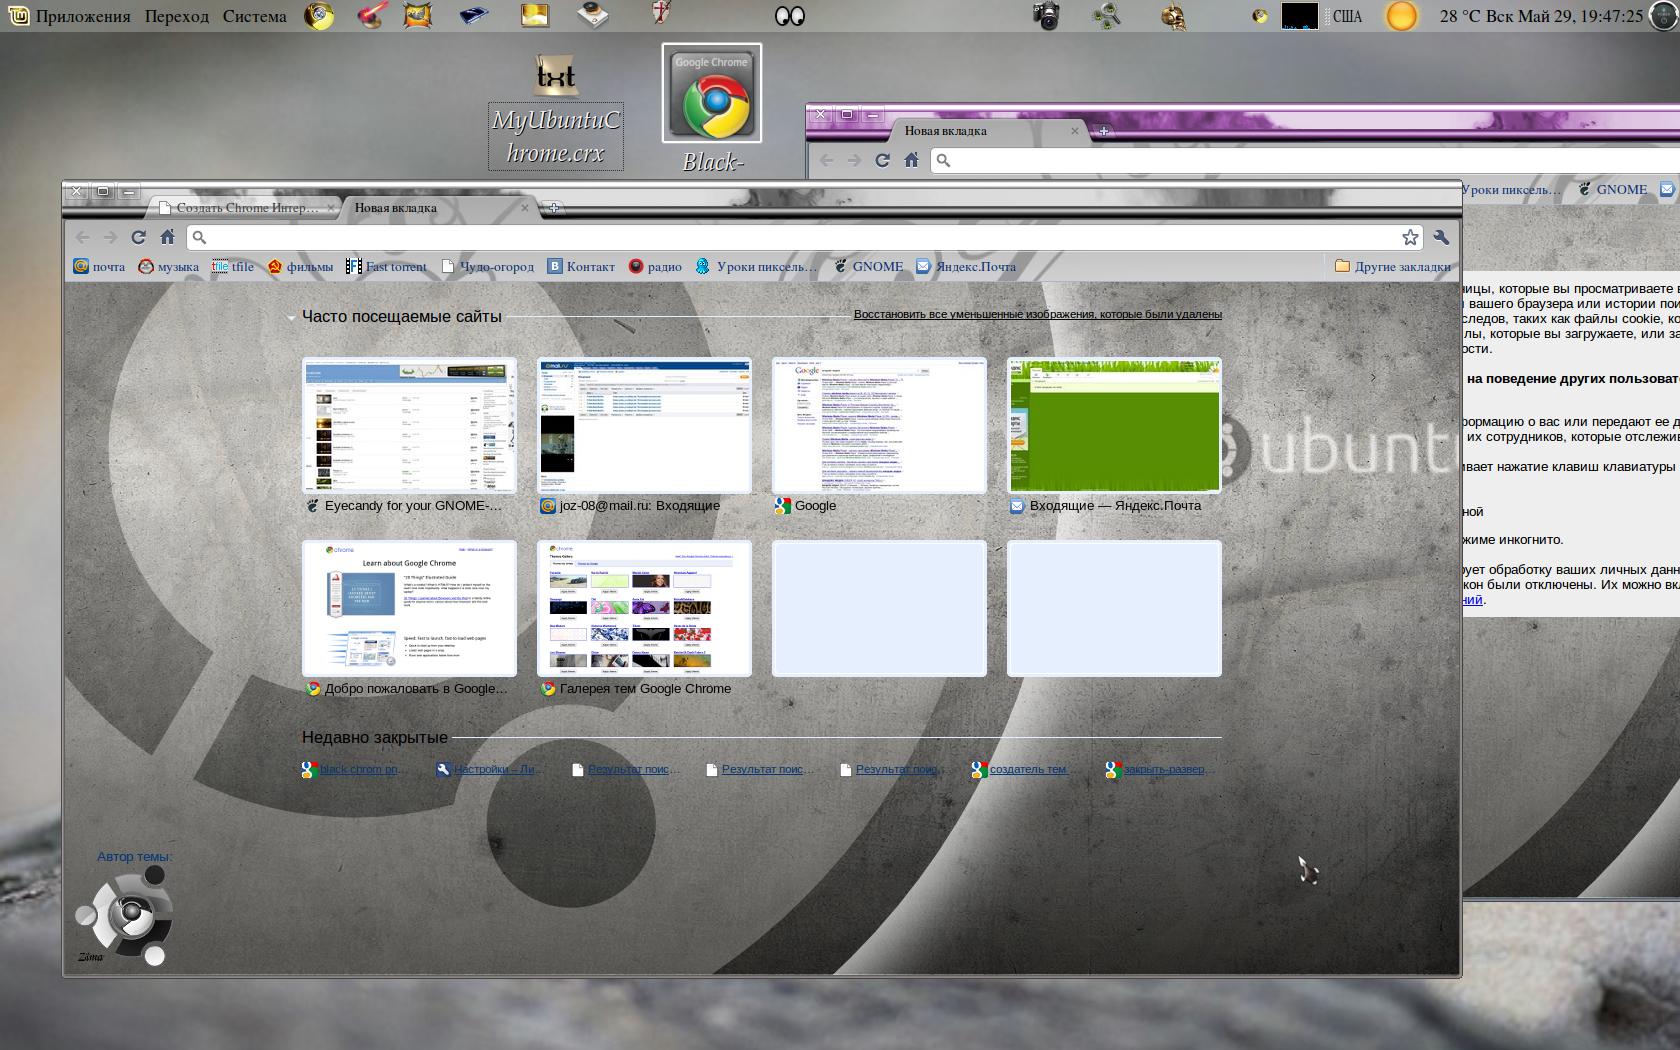
Task: Launch the knight shield panel icon
Action: click(661, 14)
